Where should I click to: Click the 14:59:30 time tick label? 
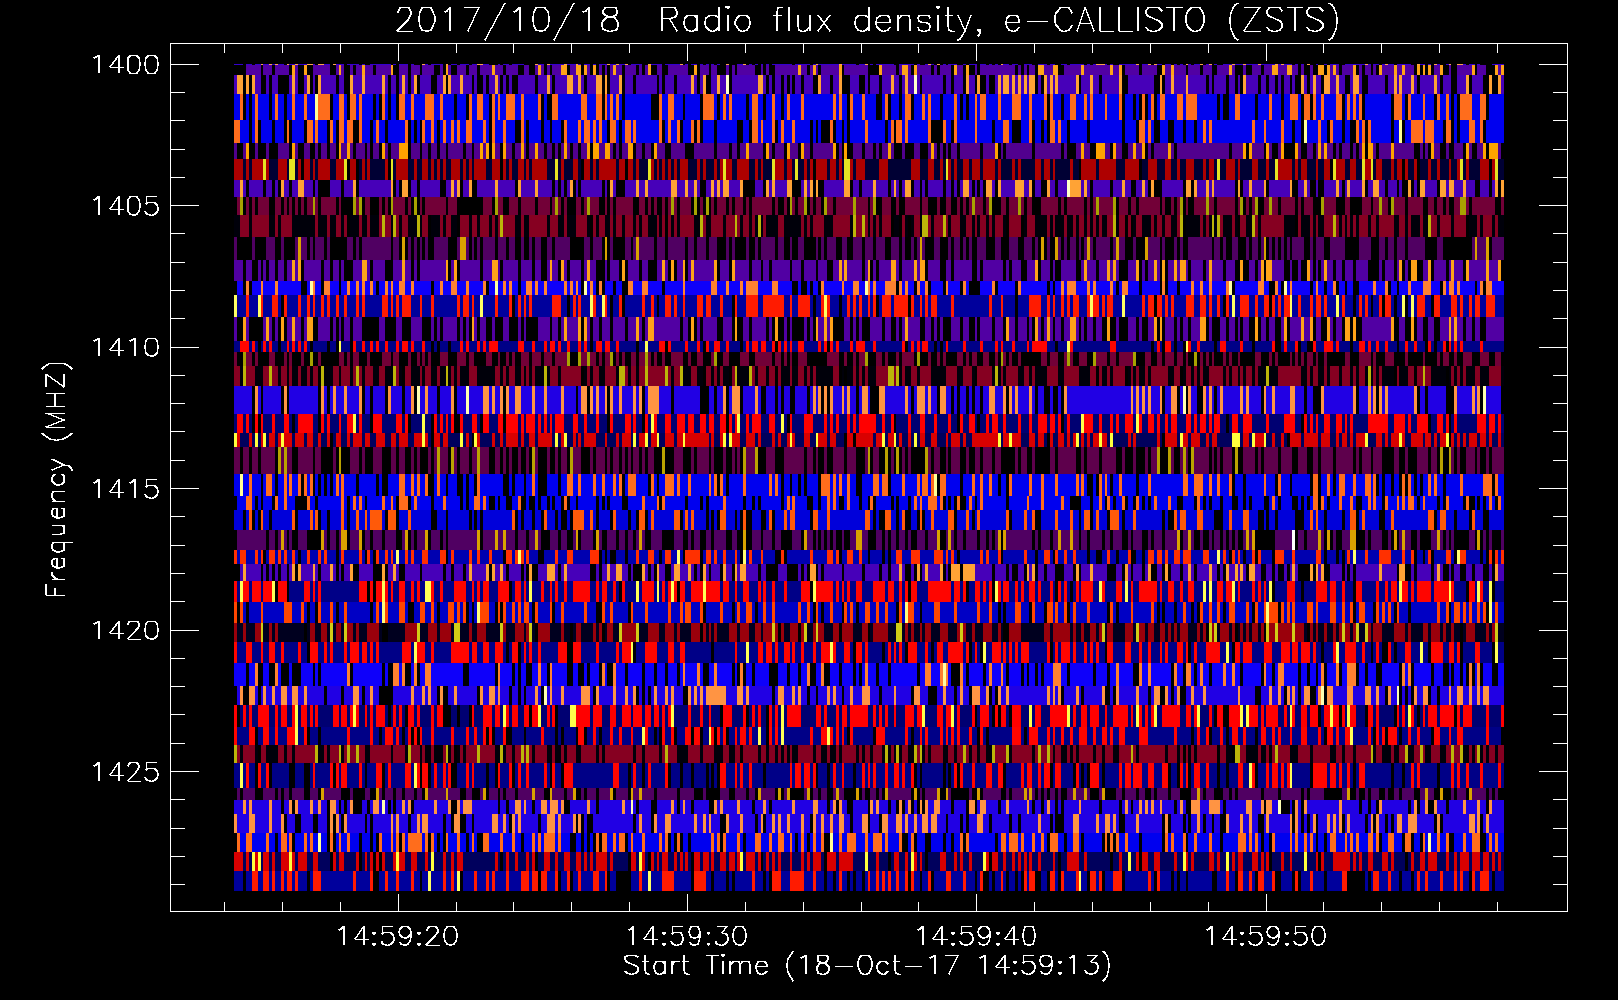tap(687, 936)
